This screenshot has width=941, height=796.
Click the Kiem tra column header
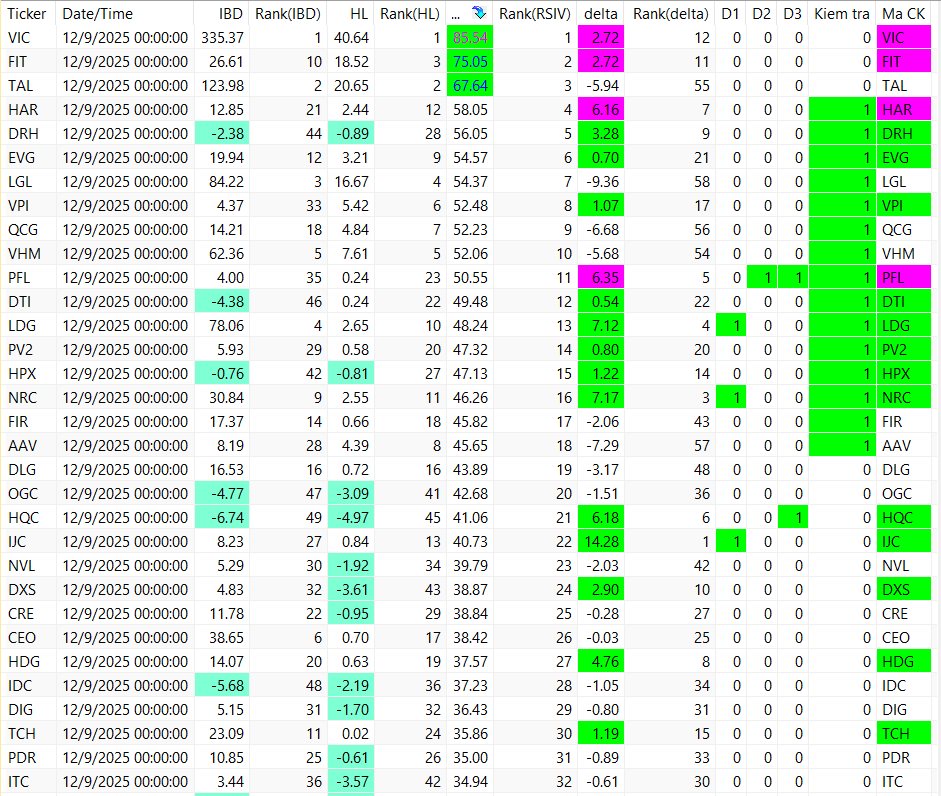pos(842,13)
